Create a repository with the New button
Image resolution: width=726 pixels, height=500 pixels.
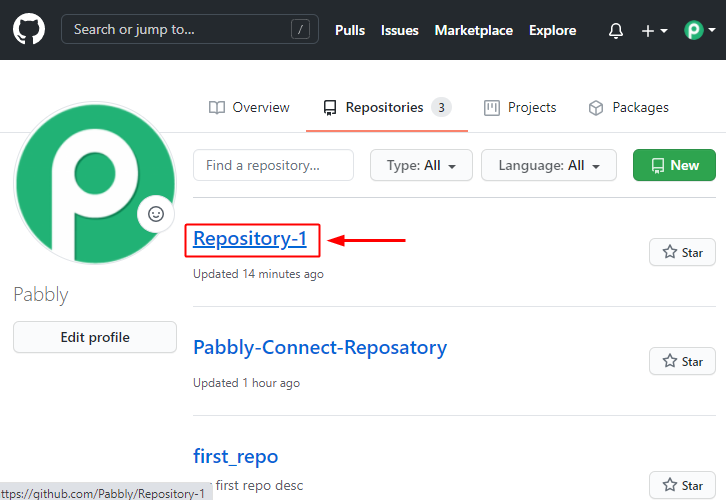point(674,165)
